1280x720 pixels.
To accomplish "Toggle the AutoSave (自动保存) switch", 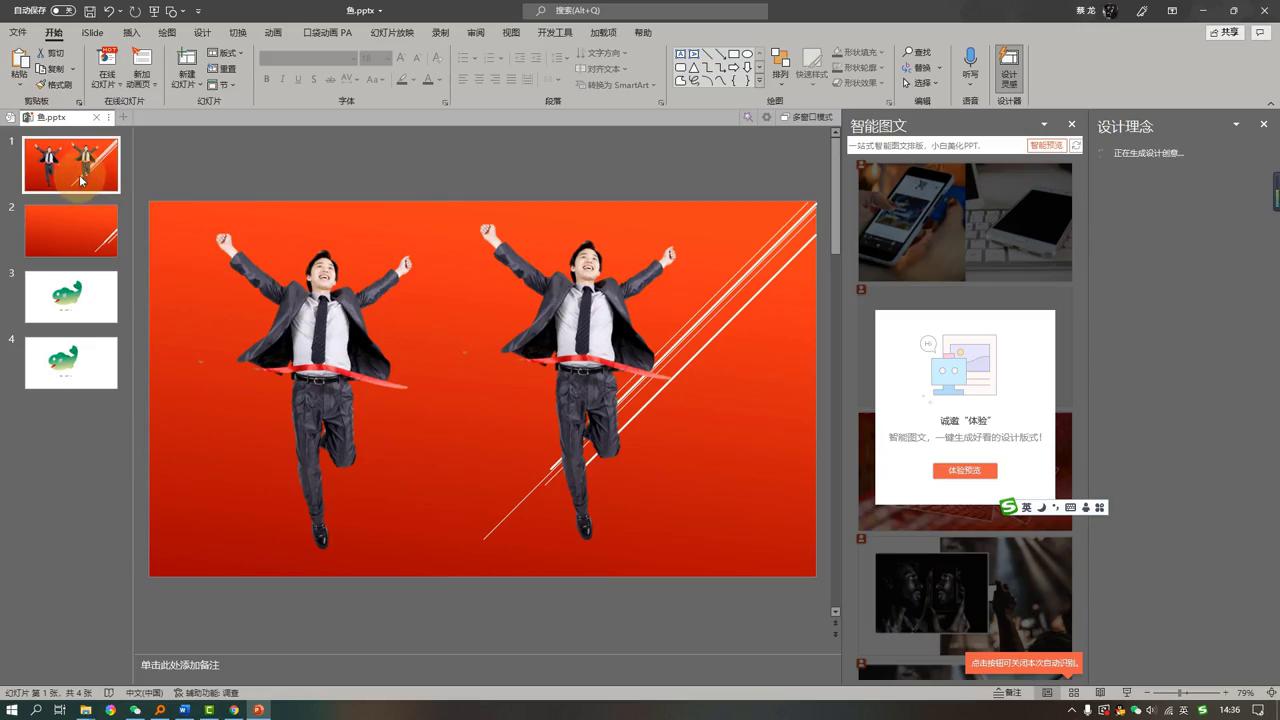I will (x=63, y=11).
